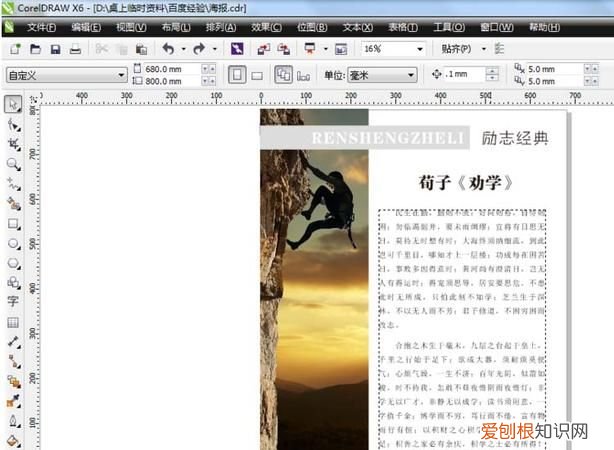Select the Smart Fill tool
614x450 pixels.
tap(14, 204)
